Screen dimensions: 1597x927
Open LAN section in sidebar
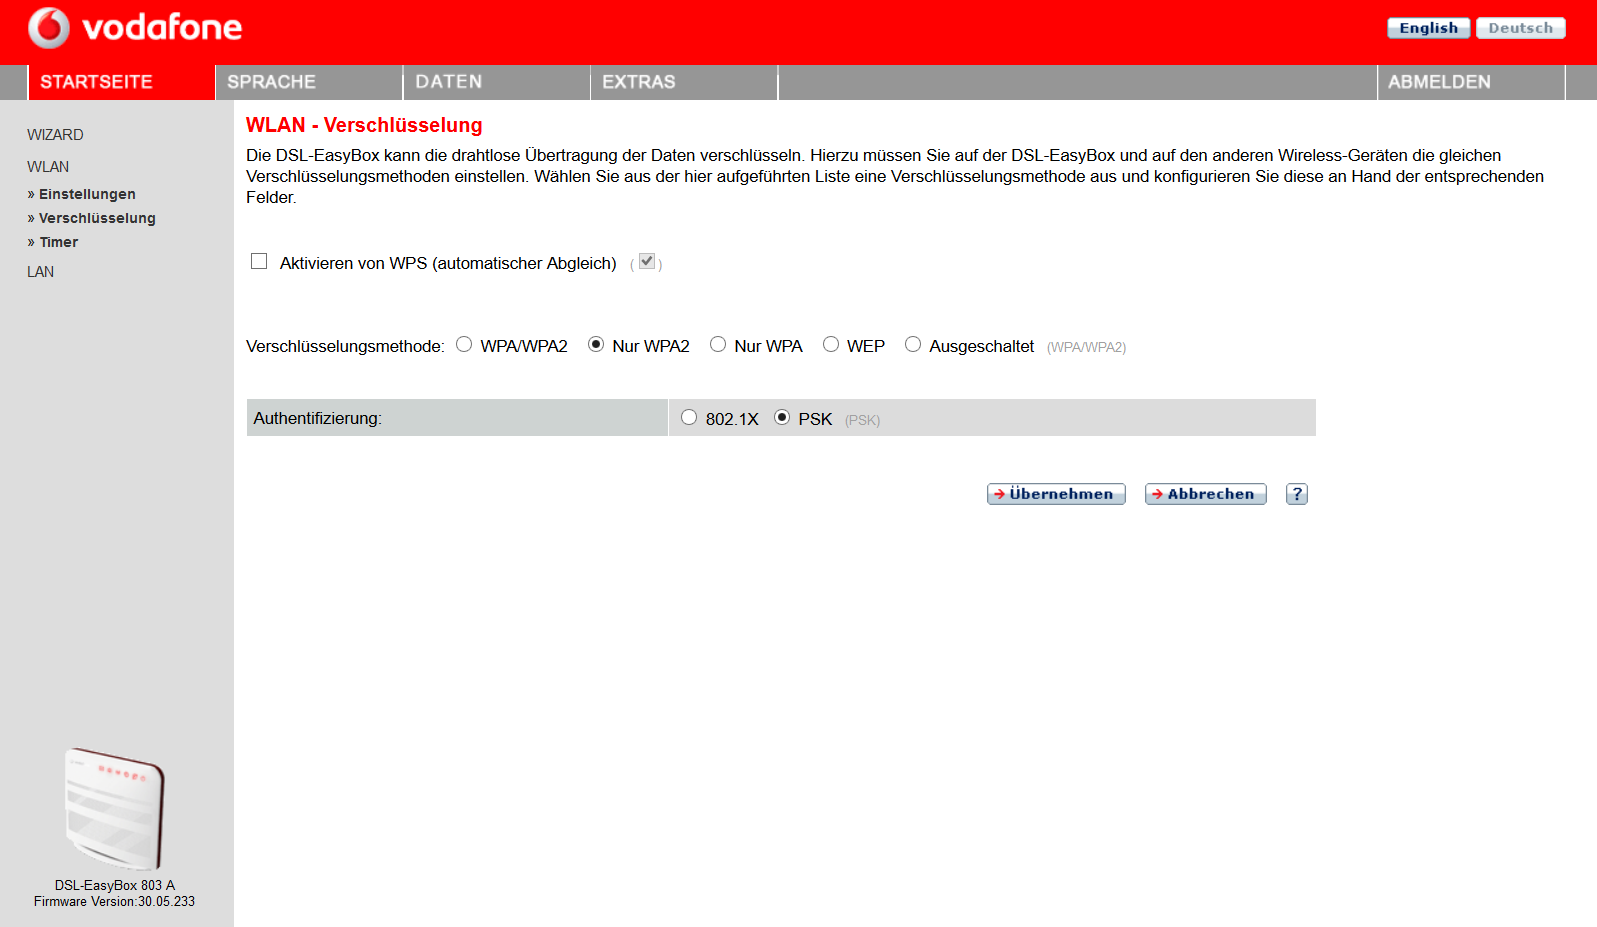click(41, 272)
